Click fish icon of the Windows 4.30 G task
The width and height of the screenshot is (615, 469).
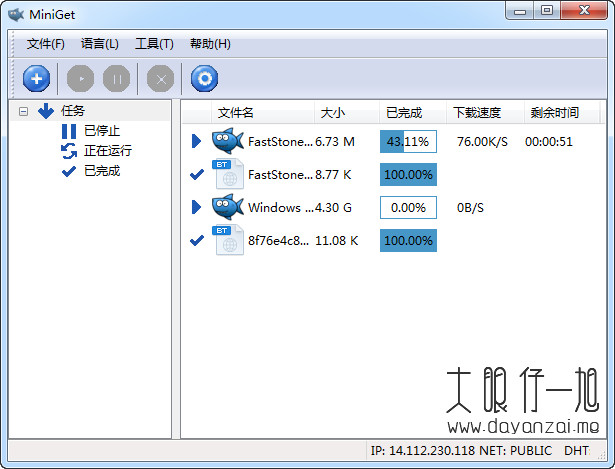228,207
